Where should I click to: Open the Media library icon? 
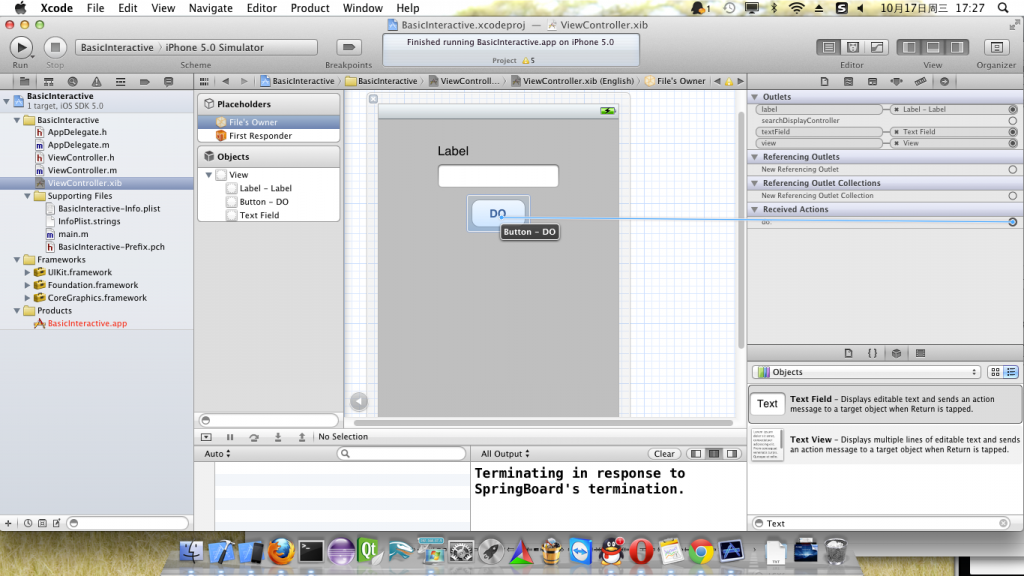(x=921, y=353)
